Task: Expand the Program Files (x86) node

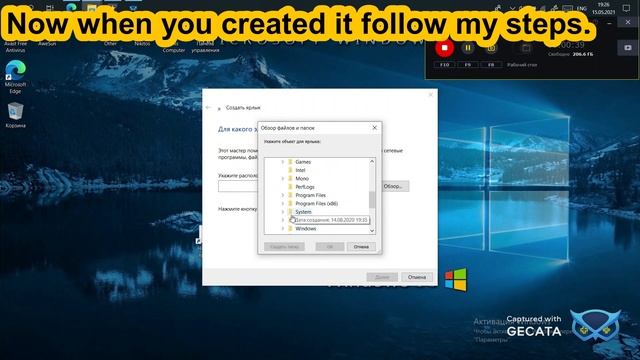Action: point(282,203)
